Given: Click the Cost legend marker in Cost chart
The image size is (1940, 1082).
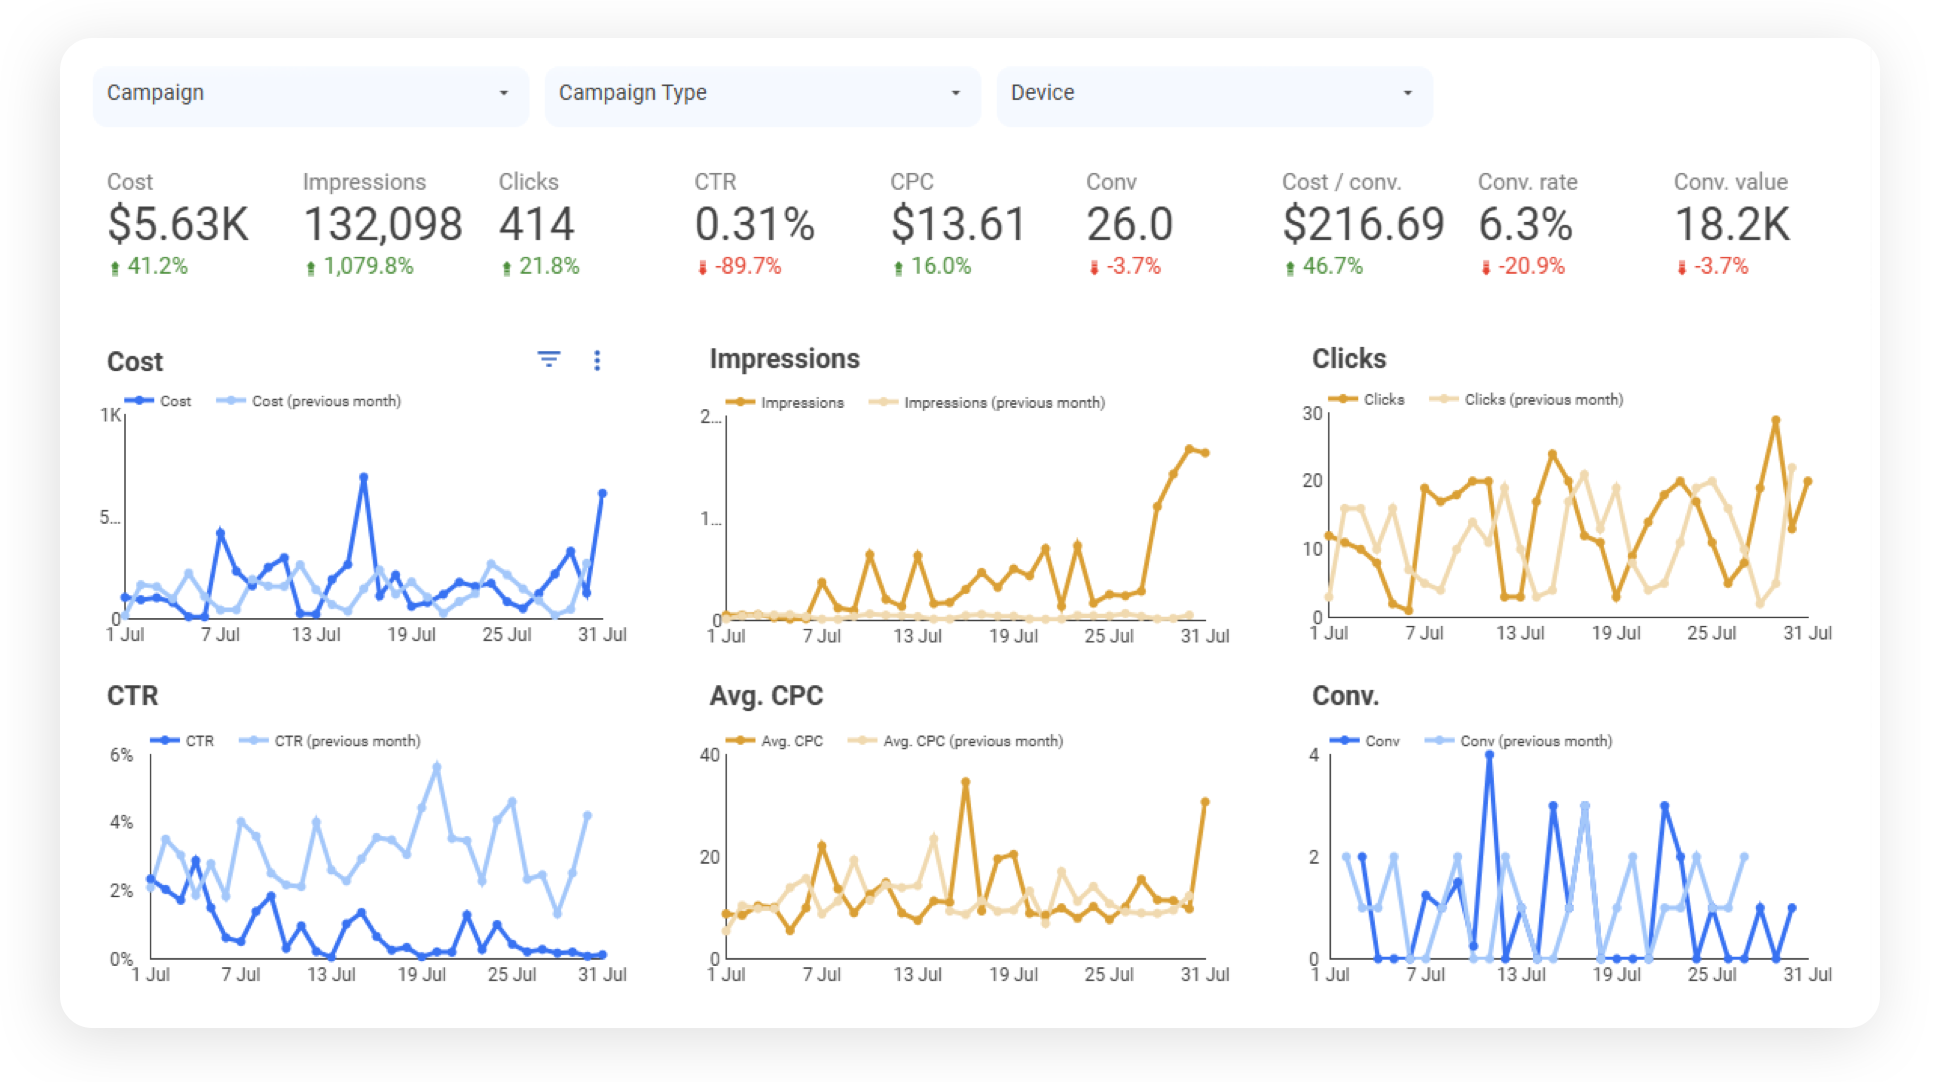Looking at the screenshot, I should click(x=139, y=401).
